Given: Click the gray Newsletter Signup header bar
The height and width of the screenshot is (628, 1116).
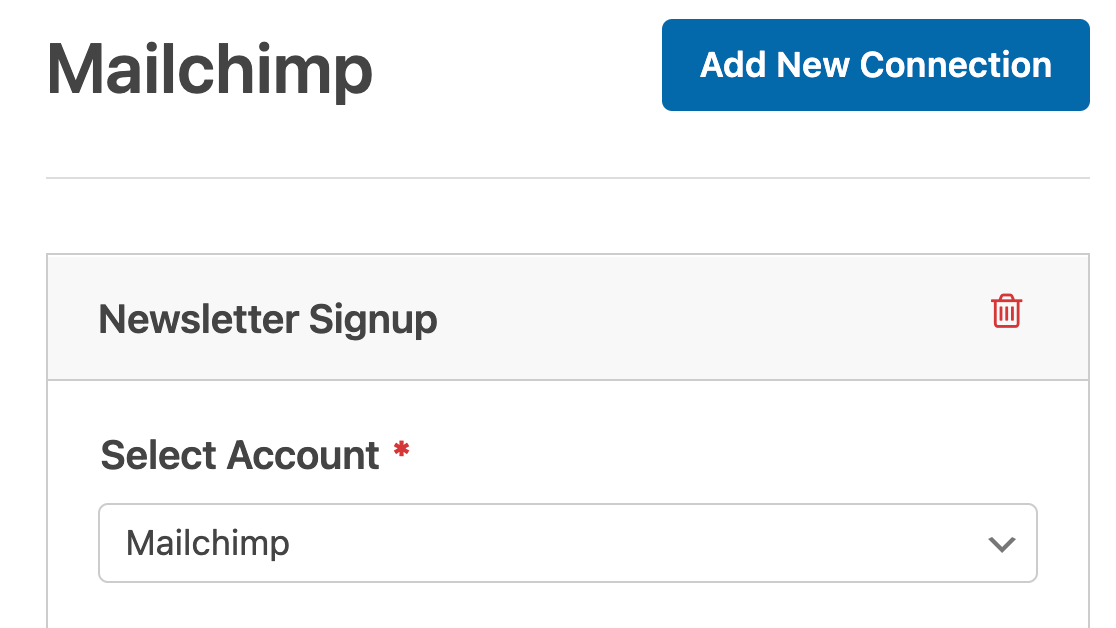Looking at the screenshot, I should [x=650, y=318].
